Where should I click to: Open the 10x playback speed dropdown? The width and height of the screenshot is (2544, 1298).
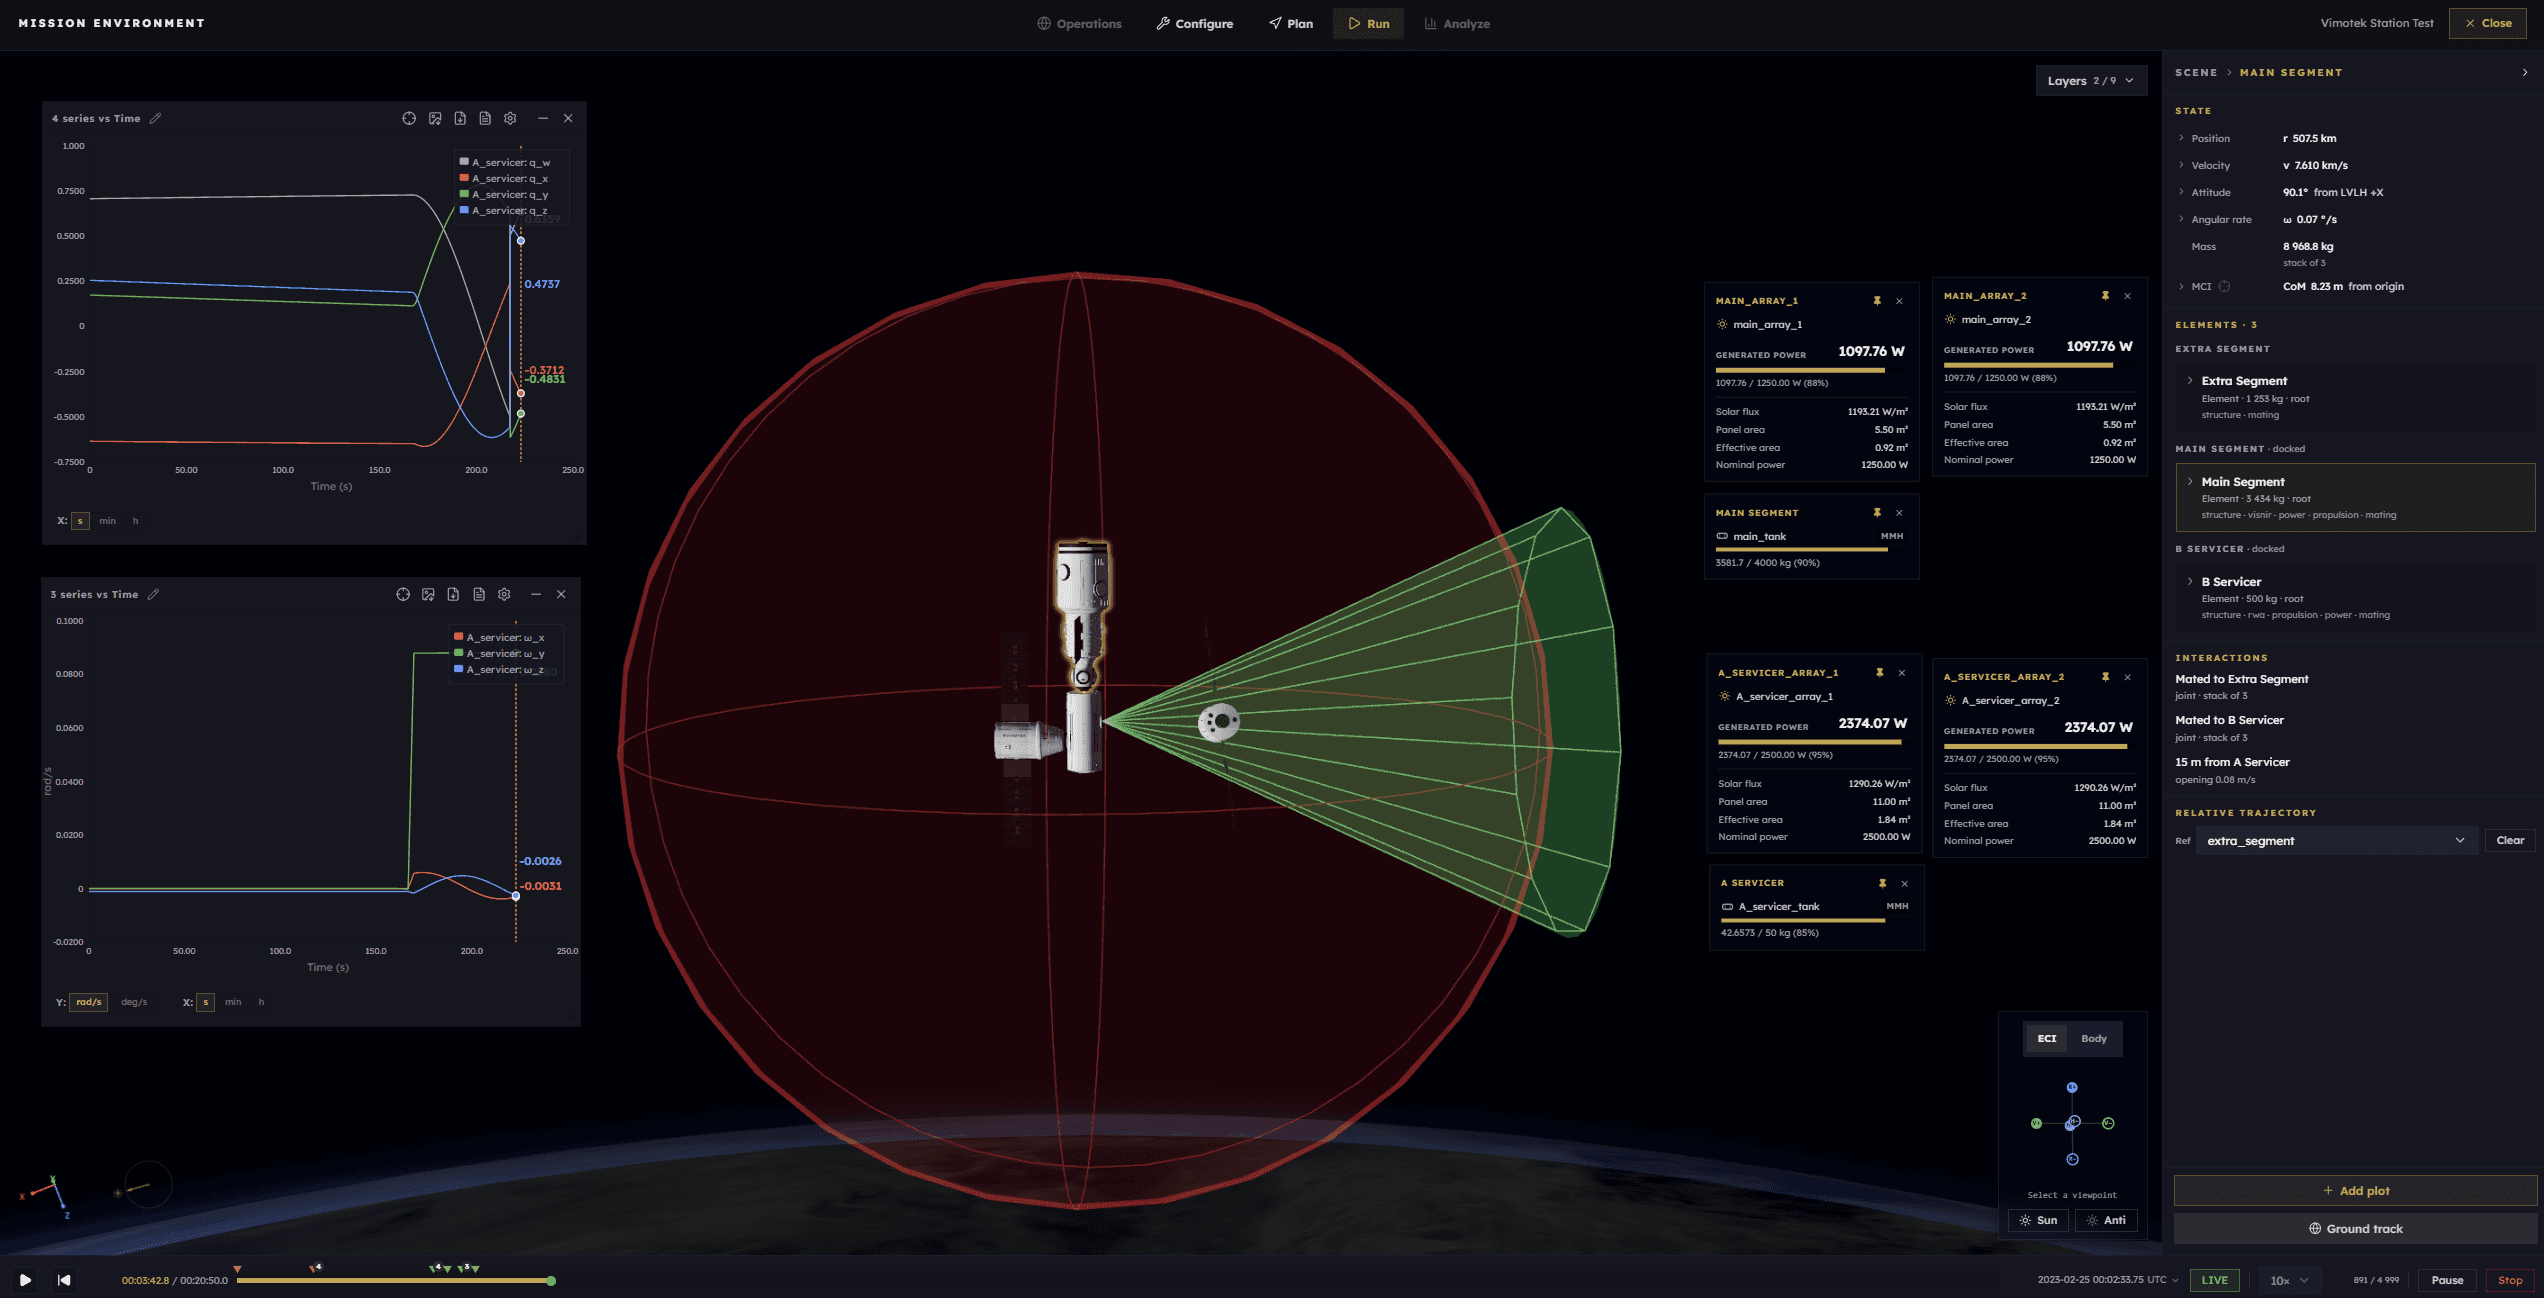pos(2290,1280)
